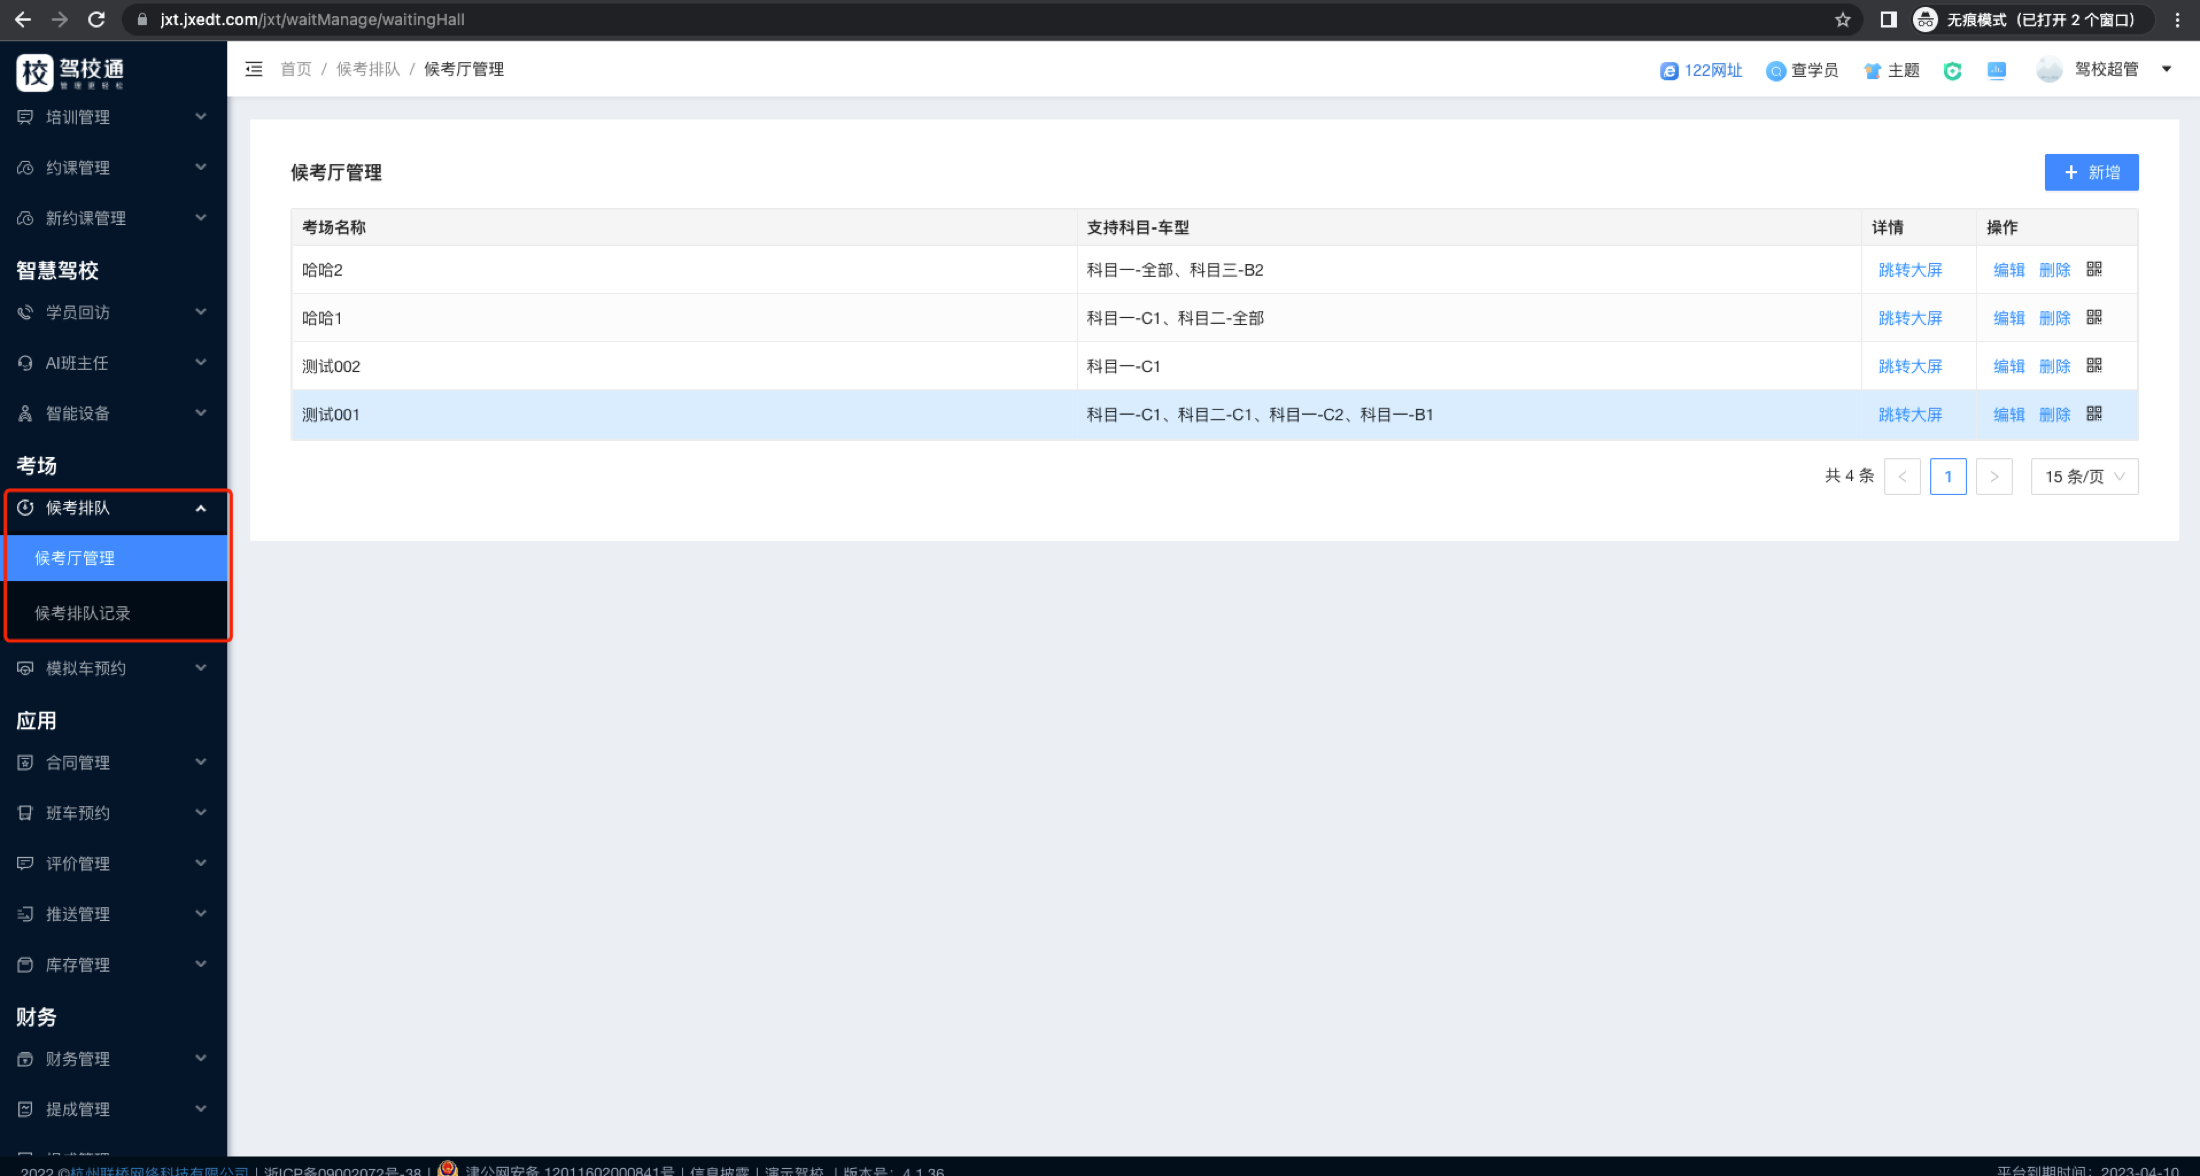This screenshot has width=2200, height=1176.
Task: Expand 库存管理 menu
Action: (x=113, y=965)
